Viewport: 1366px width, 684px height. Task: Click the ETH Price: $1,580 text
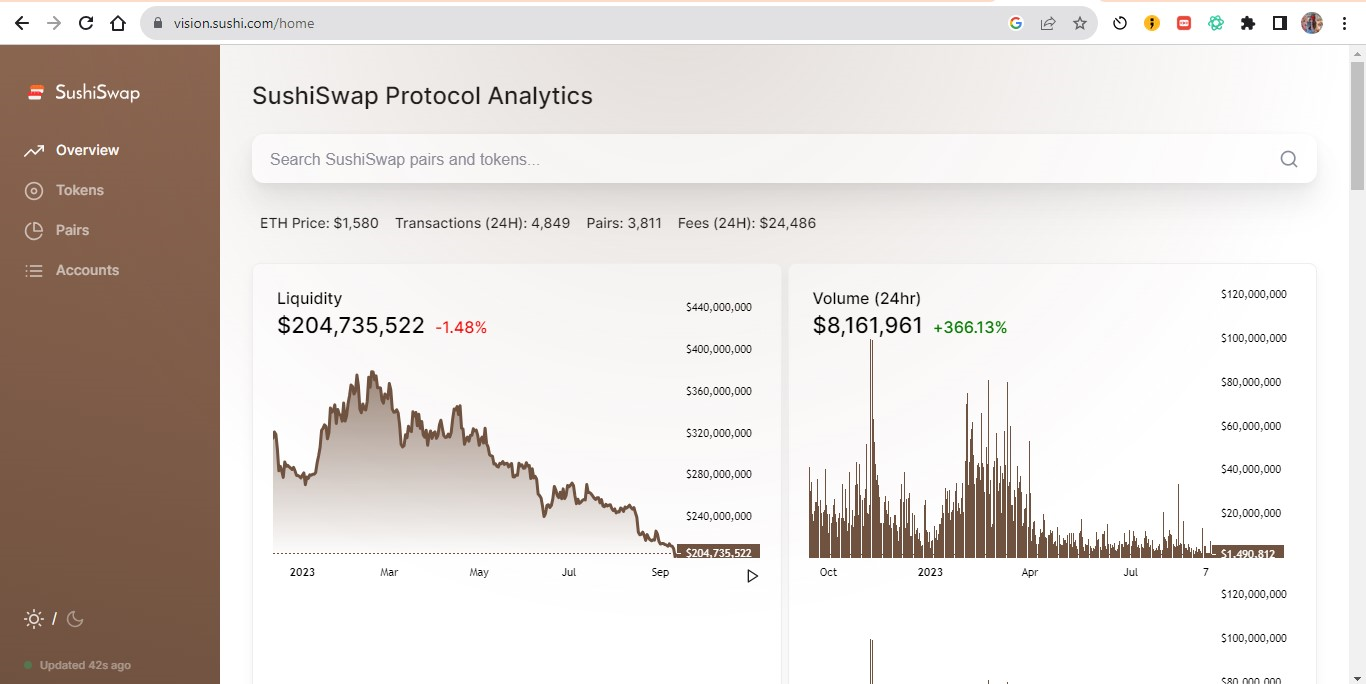click(x=319, y=223)
